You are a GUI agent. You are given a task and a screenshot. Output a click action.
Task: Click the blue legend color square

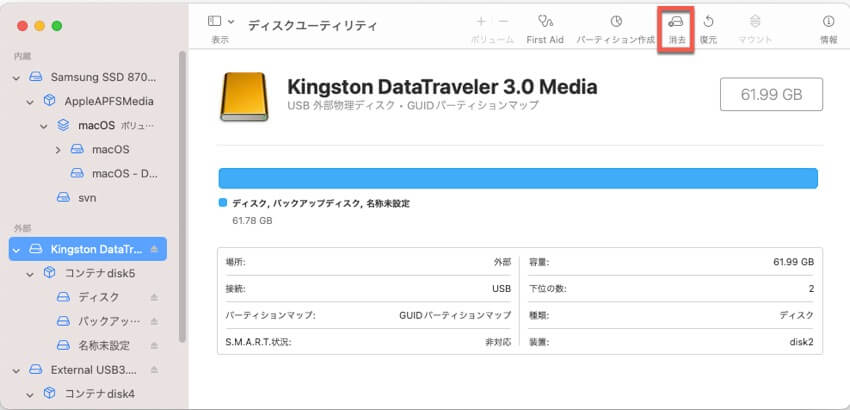pos(222,203)
